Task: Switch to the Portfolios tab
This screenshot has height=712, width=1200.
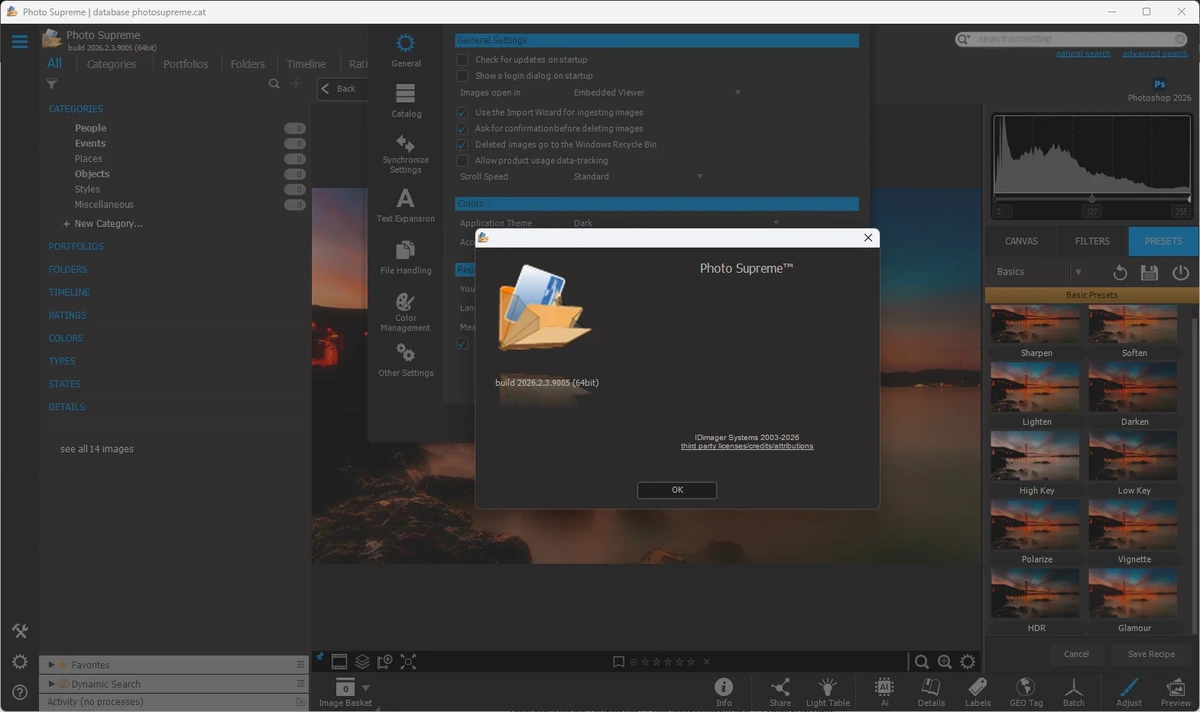Action: (186, 64)
